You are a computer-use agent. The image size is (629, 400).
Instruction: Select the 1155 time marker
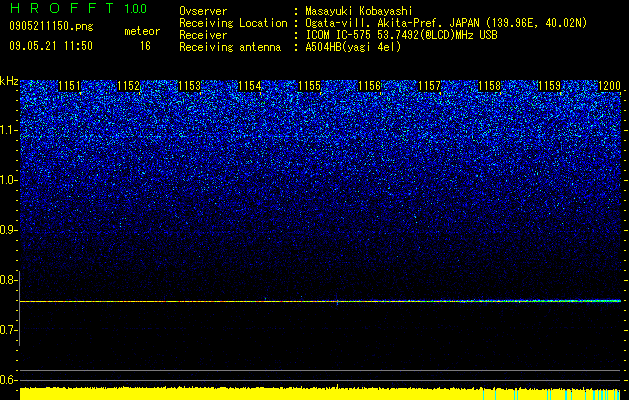[x=310, y=86]
